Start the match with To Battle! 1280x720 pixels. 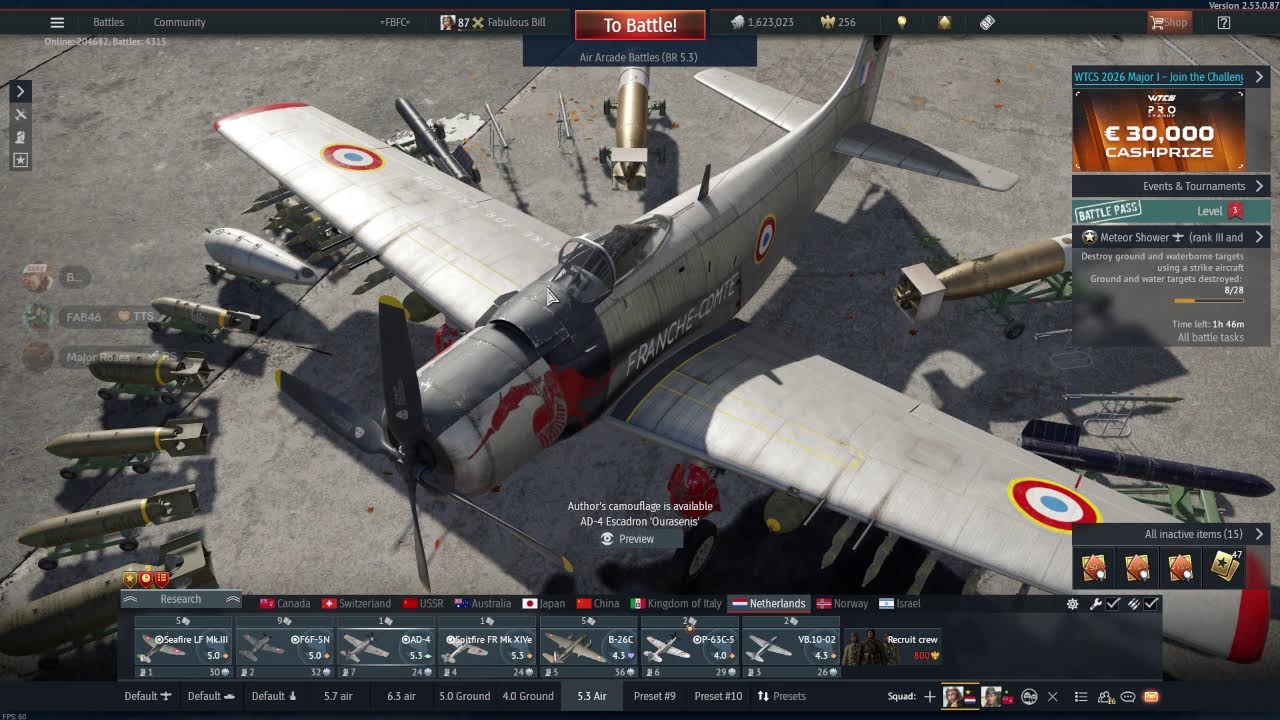click(640, 25)
